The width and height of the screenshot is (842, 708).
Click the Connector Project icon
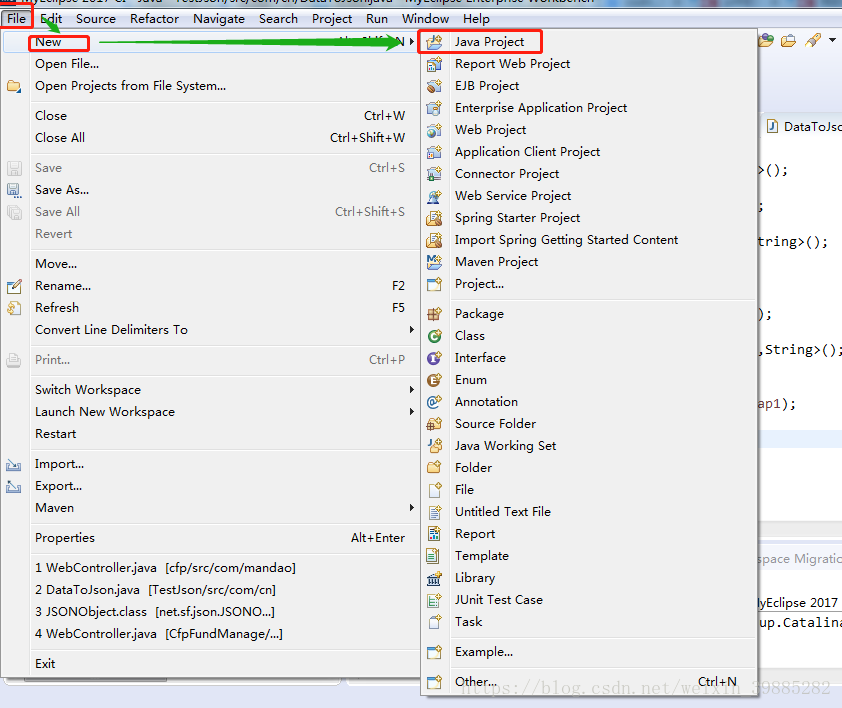click(434, 174)
